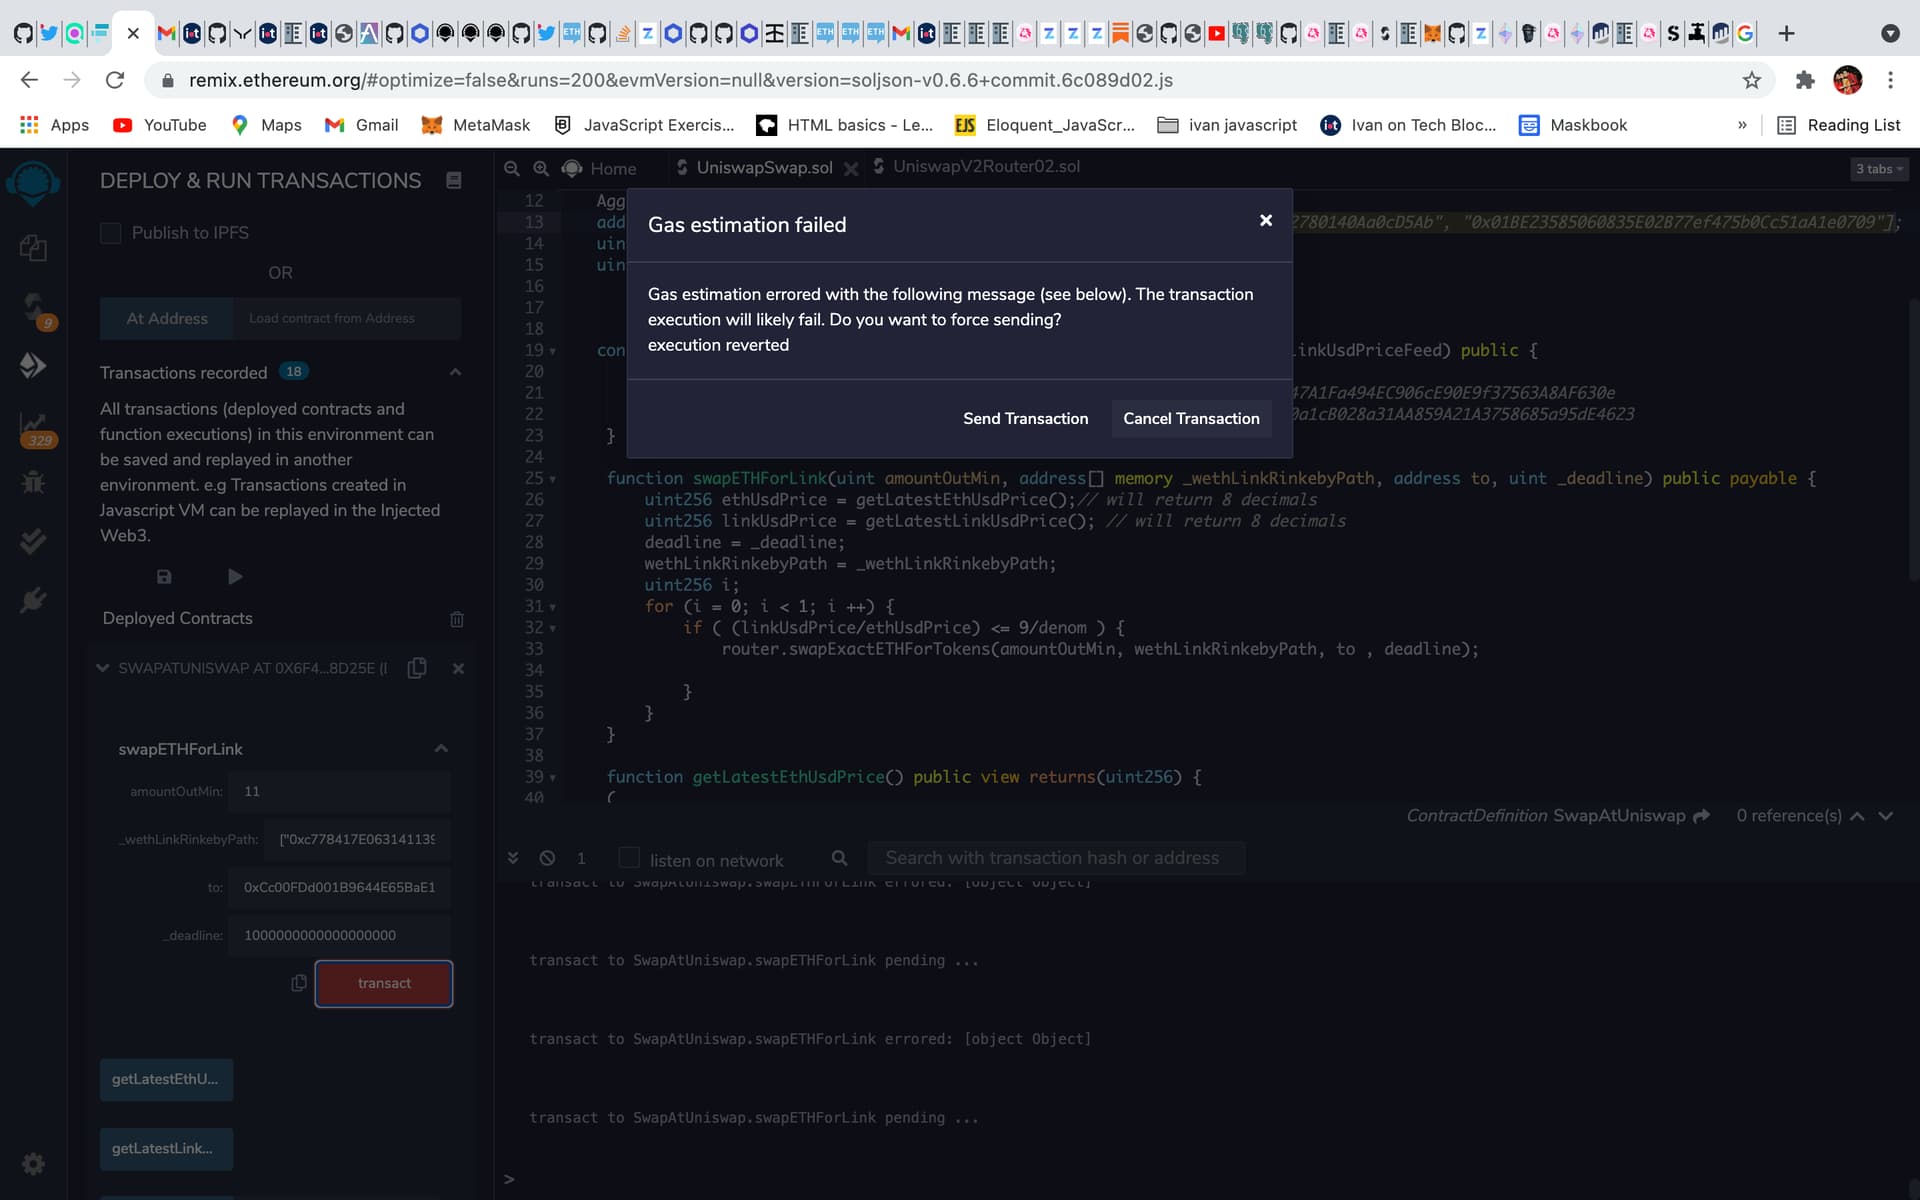Click the amountOutMin input field
1920x1200 pixels.
(338, 791)
